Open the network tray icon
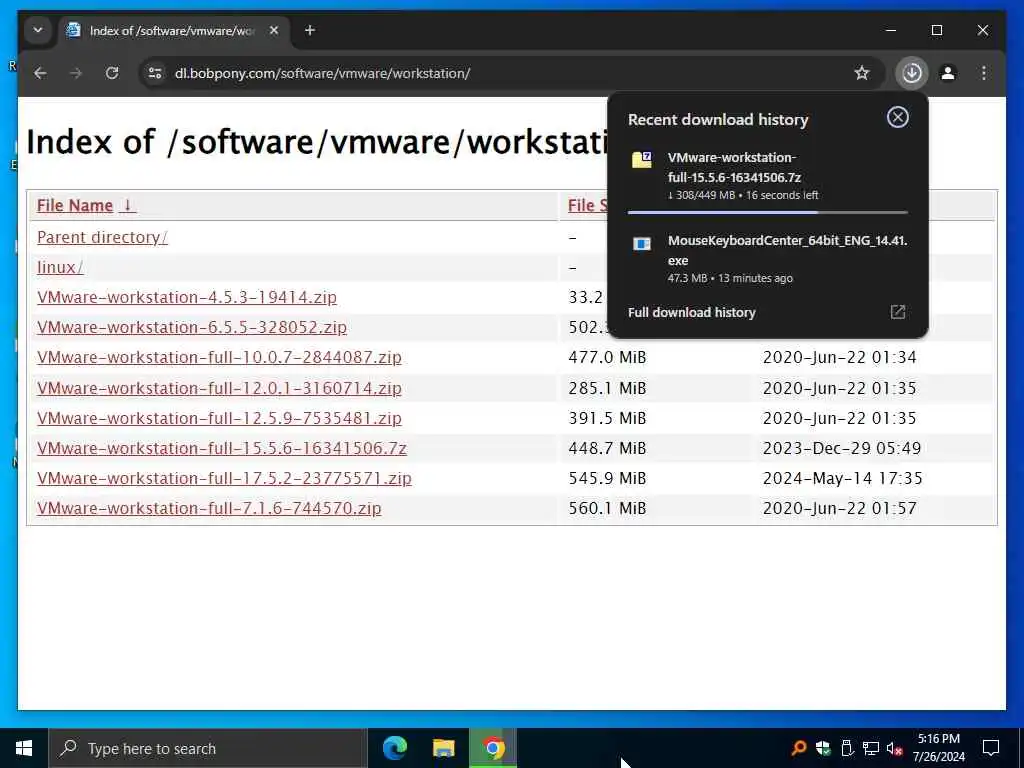Screen dimensions: 1024x768 [x=871, y=748]
